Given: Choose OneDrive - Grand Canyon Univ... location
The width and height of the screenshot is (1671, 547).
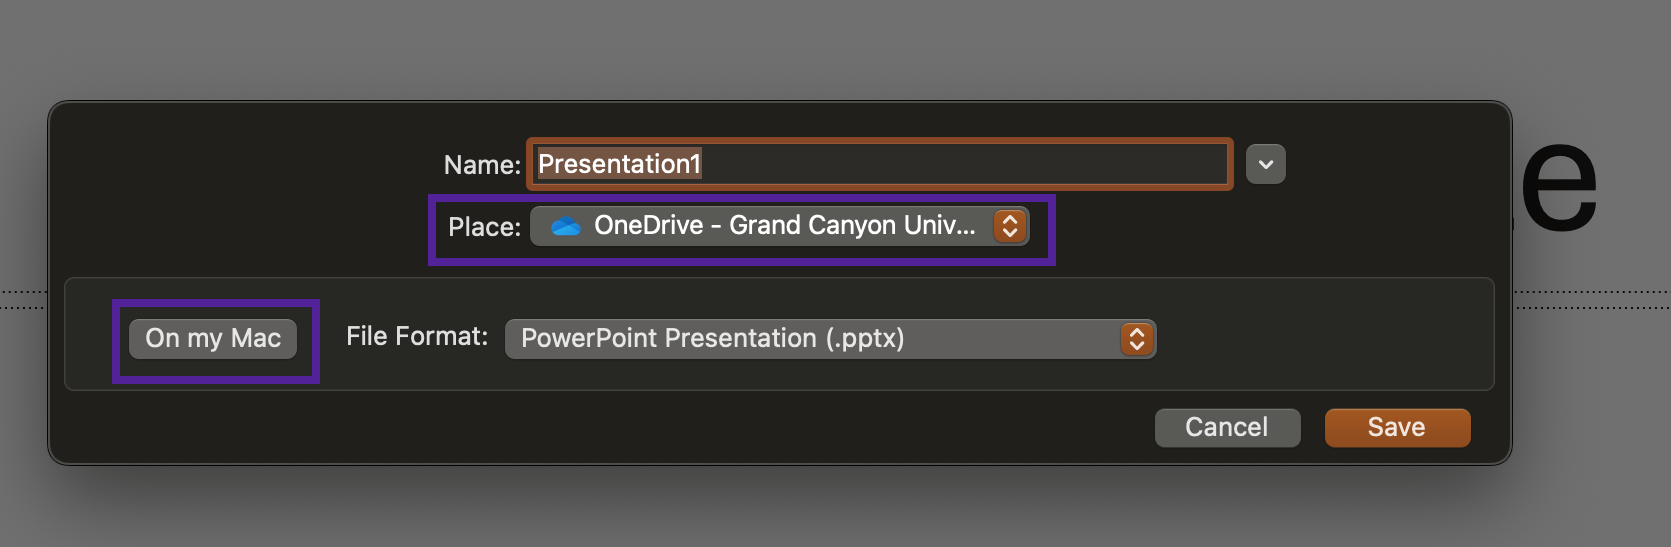Looking at the screenshot, I should pos(785,226).
